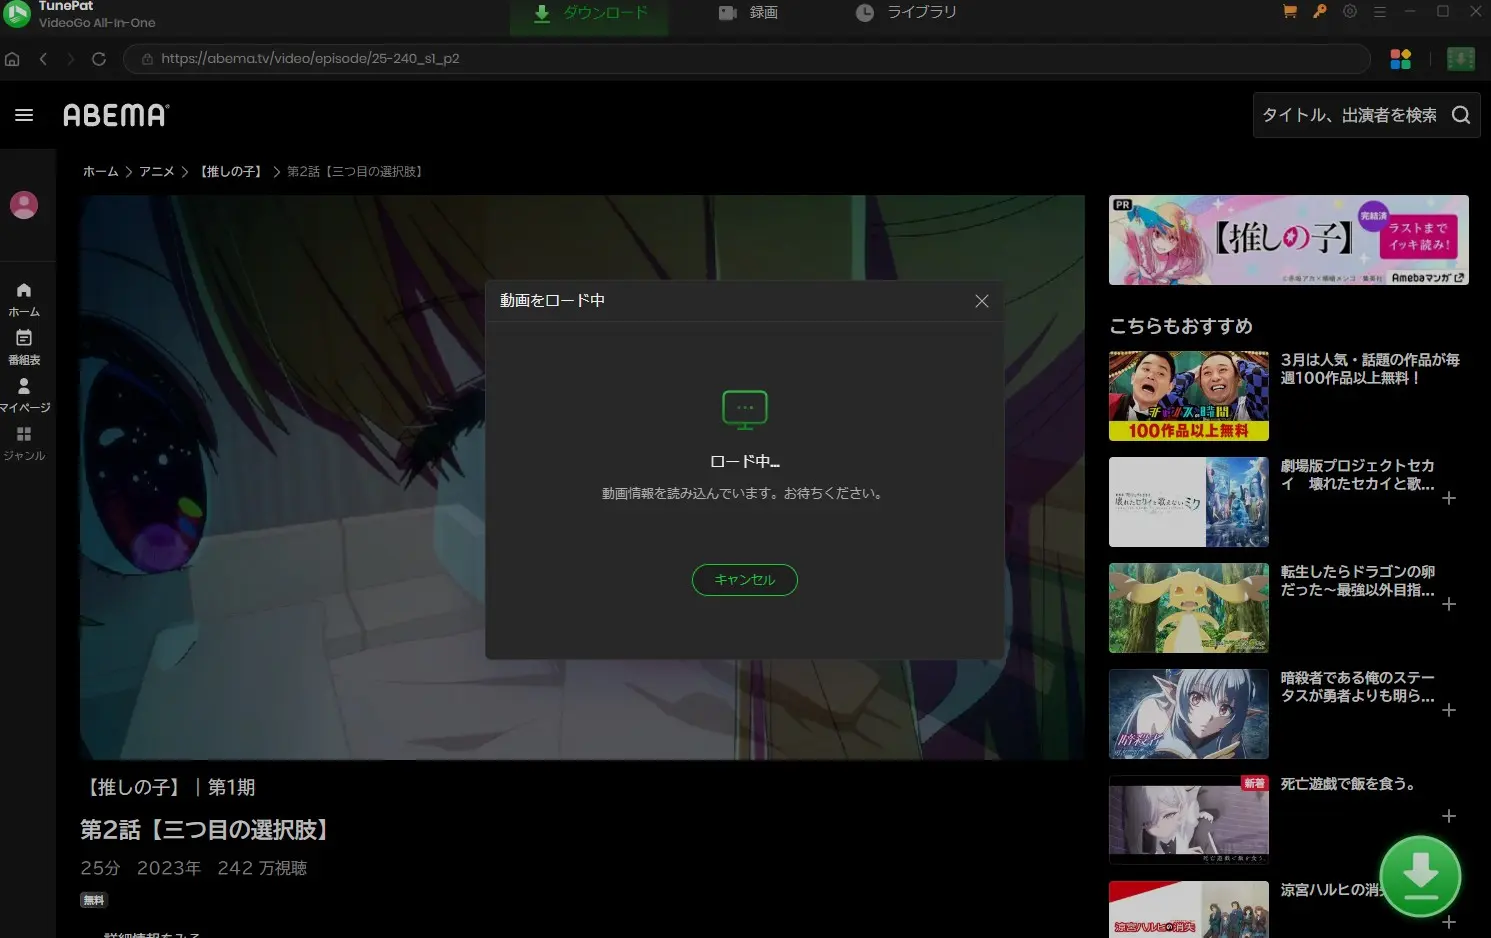Open the user profile avatar
Screen dimensions: 1491x938
click(x=24, y=205)
